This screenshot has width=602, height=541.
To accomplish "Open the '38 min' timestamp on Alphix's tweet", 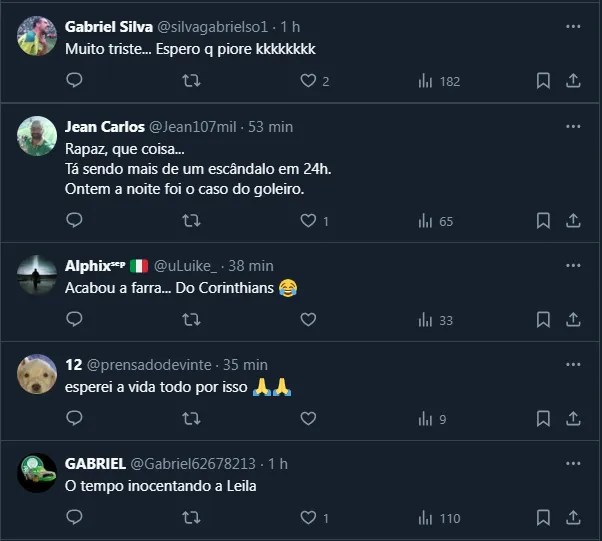I will click(250, 266).
